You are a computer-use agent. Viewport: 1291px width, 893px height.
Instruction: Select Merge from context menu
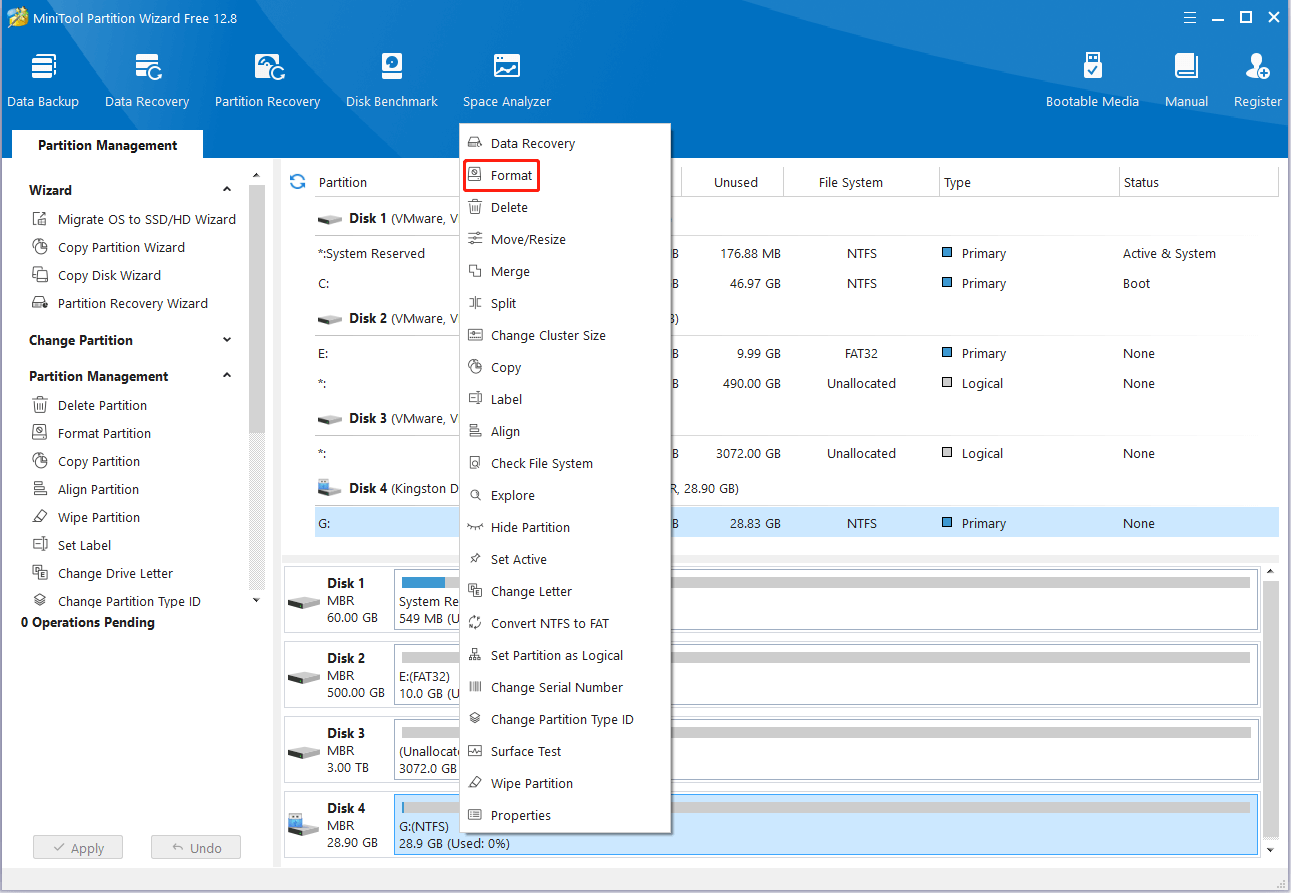564,272
